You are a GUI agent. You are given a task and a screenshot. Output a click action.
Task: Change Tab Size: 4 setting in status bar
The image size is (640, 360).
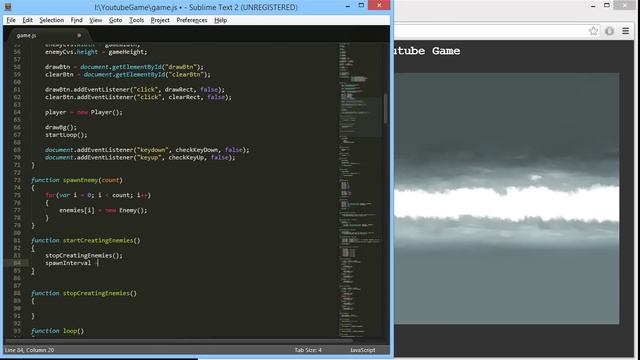[x=308, y=350]
